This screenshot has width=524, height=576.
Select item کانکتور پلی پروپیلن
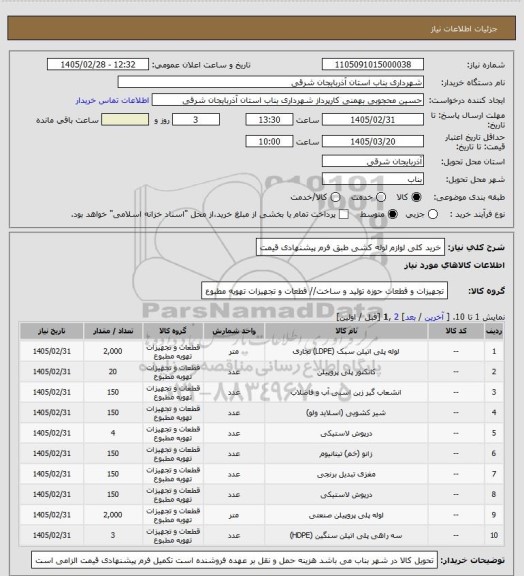[346, 372]
